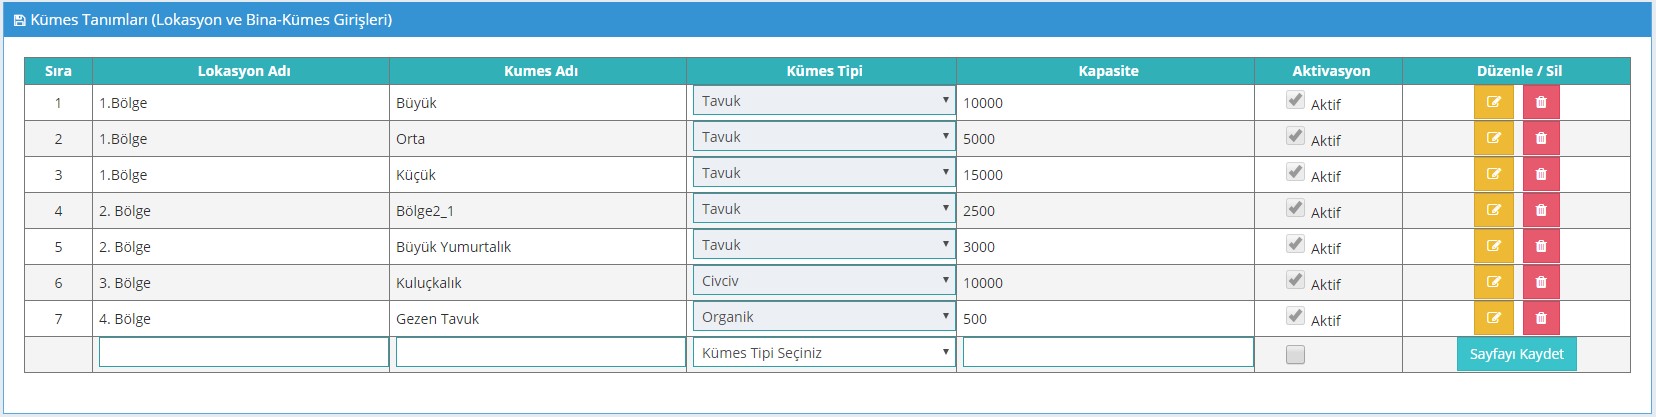The height and width of the screenshot is (417, 1656).
Task: Open the Civciv type dropdown
Action: [824, 281]
